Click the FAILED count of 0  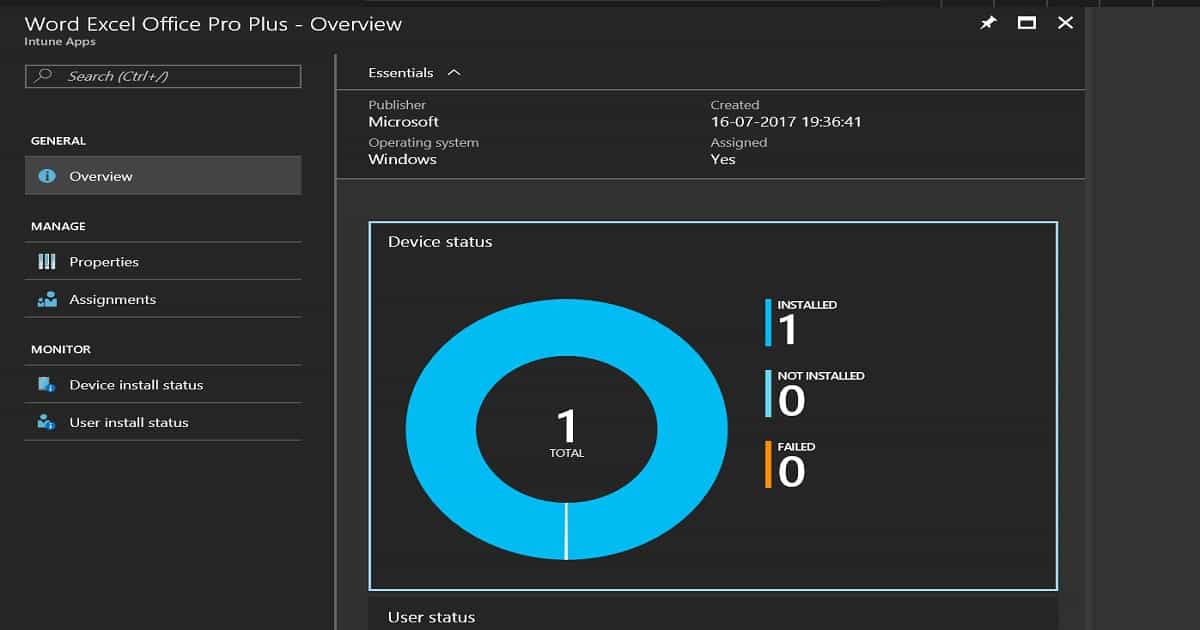791,472
